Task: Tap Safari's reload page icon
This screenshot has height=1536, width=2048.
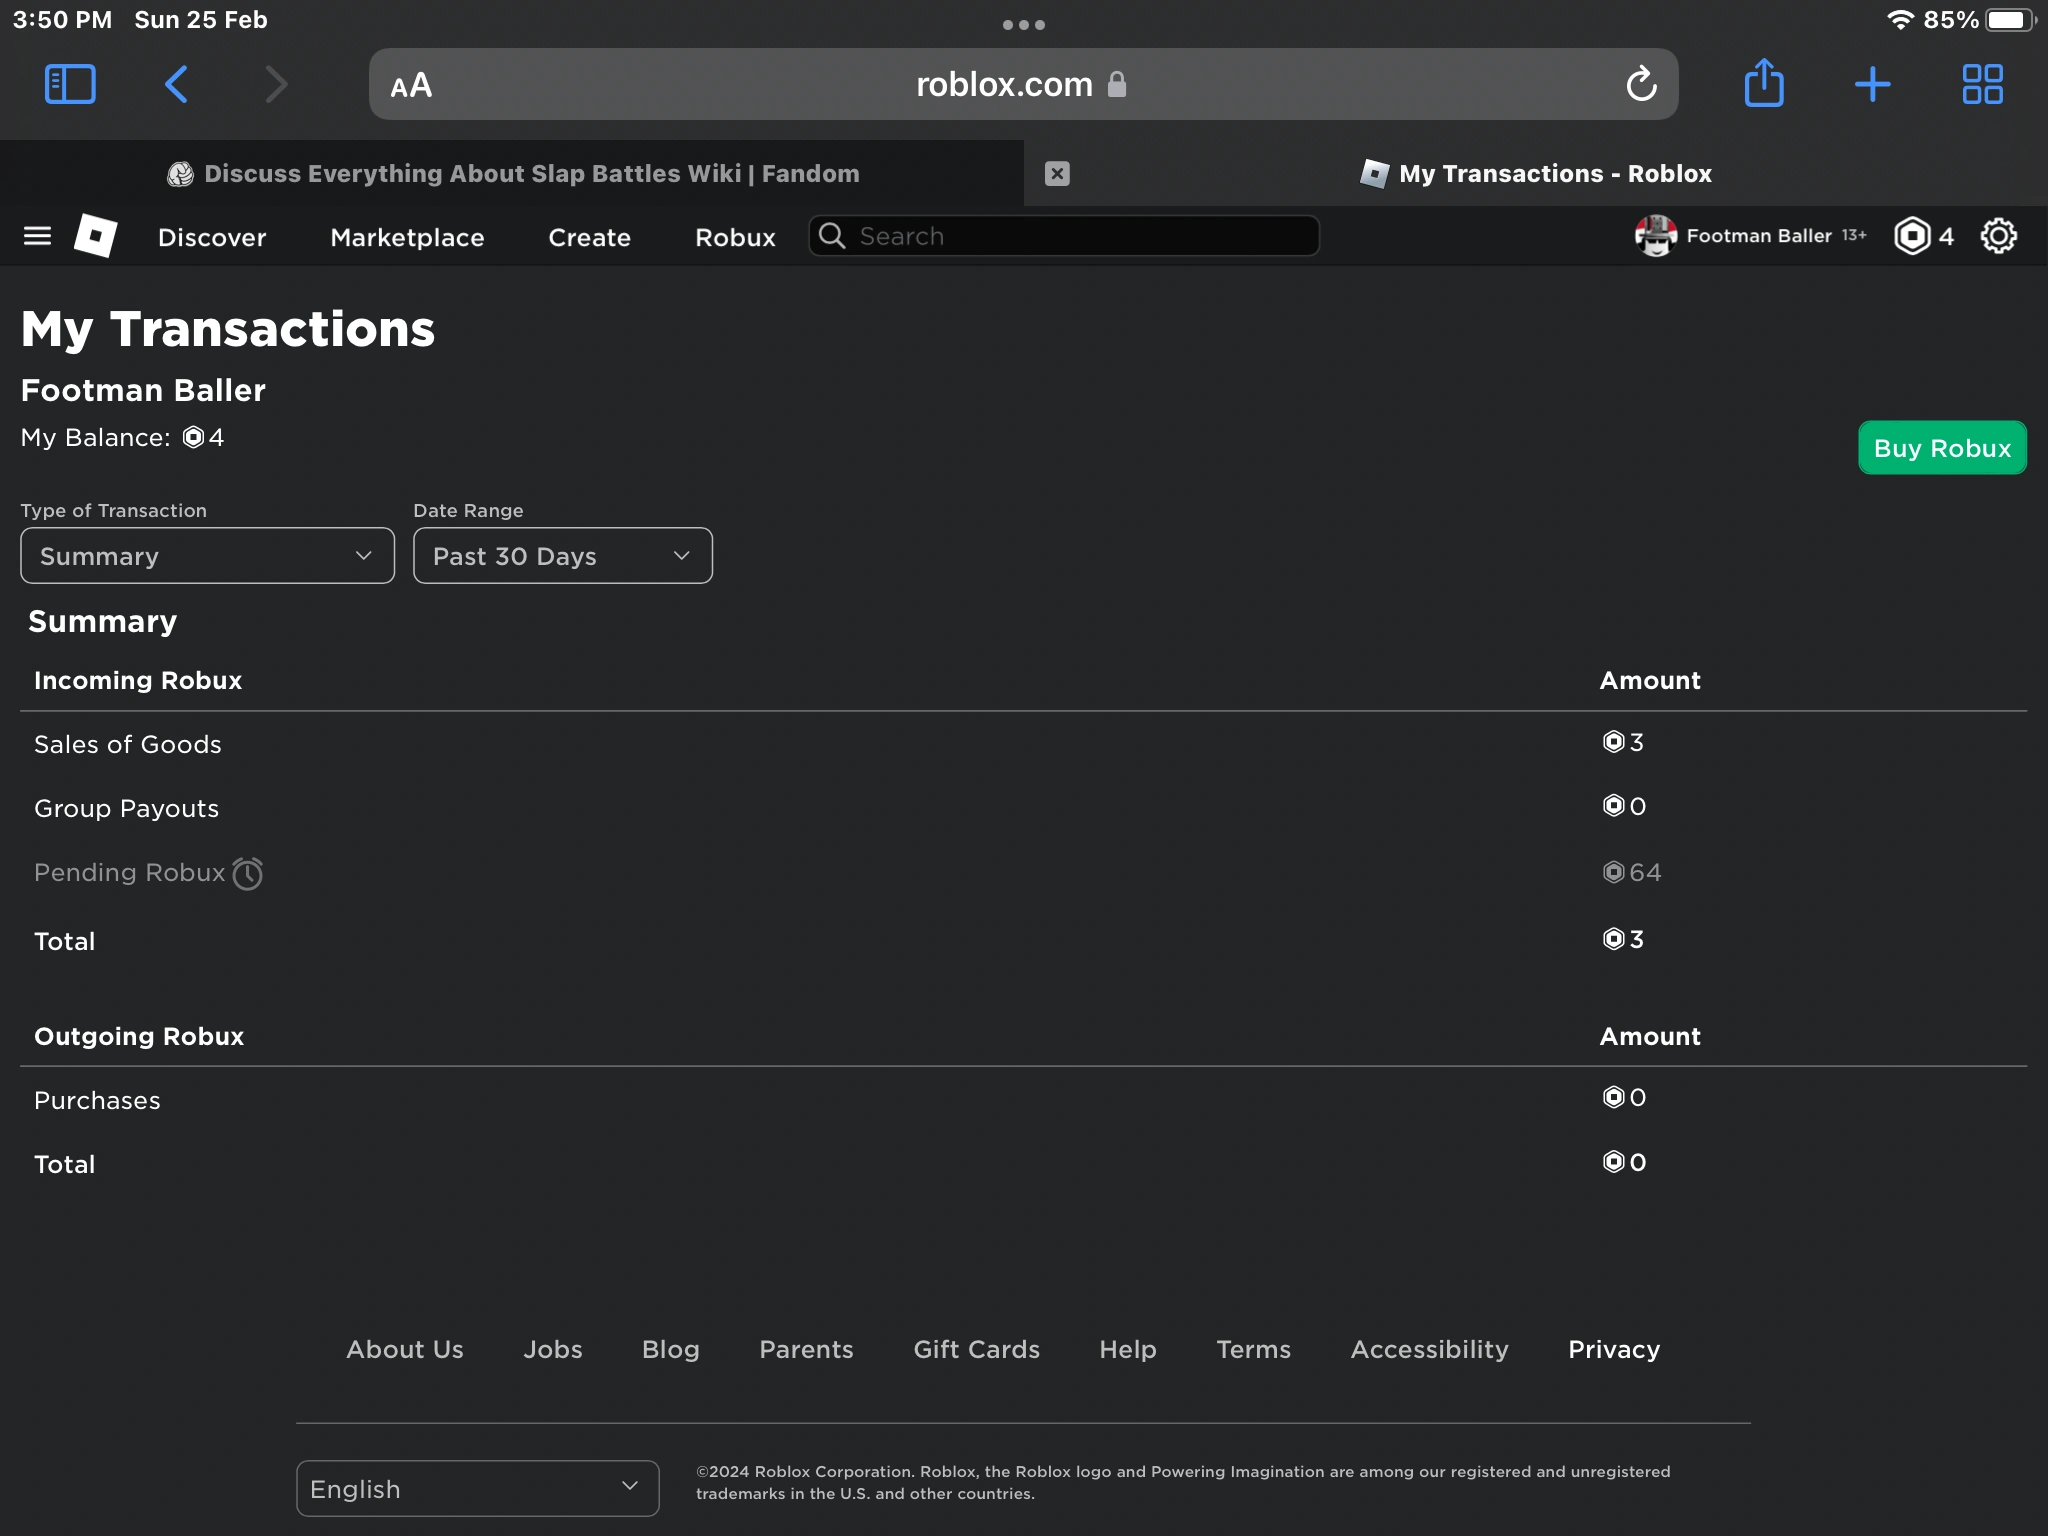Action: [1641, 85]
